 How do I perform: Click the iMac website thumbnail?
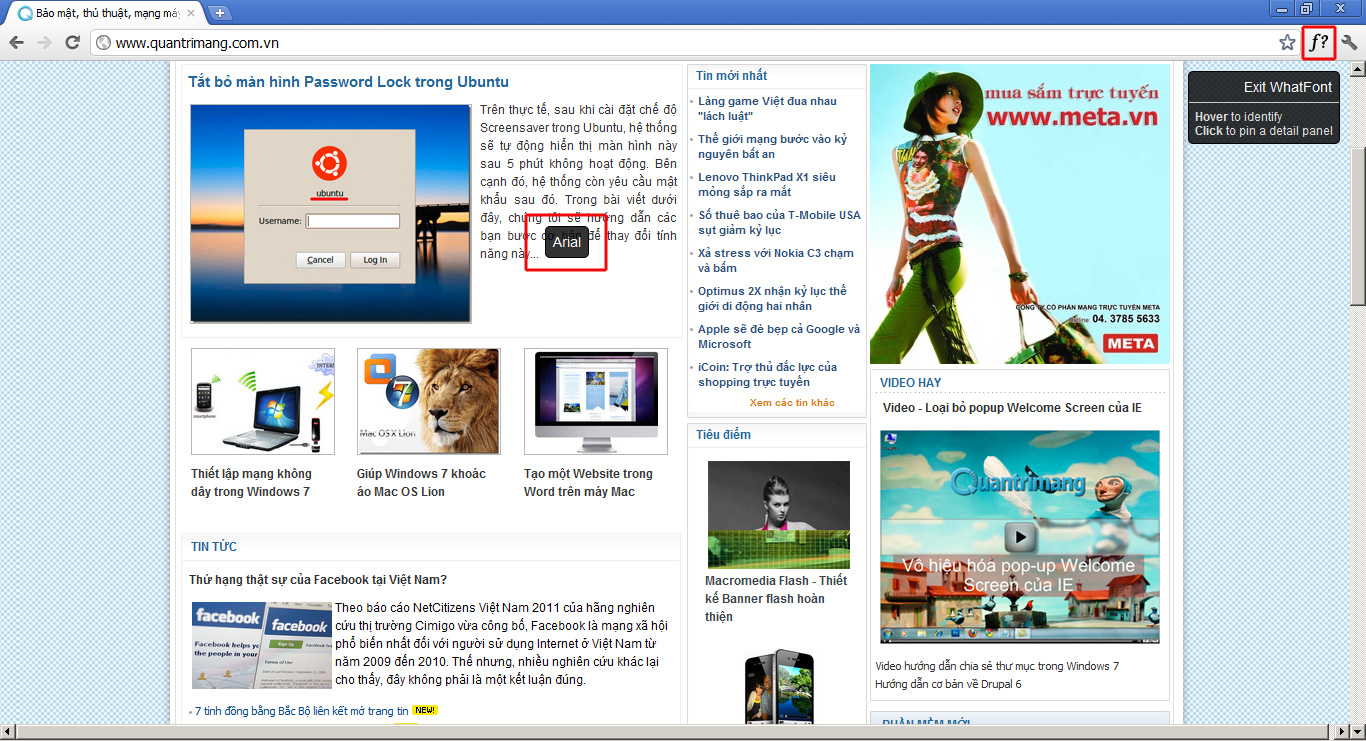596,401
